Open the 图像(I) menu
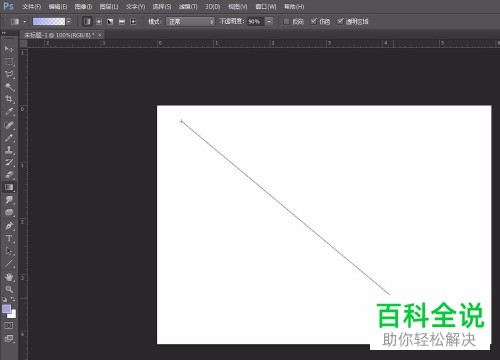 point(83,7)
